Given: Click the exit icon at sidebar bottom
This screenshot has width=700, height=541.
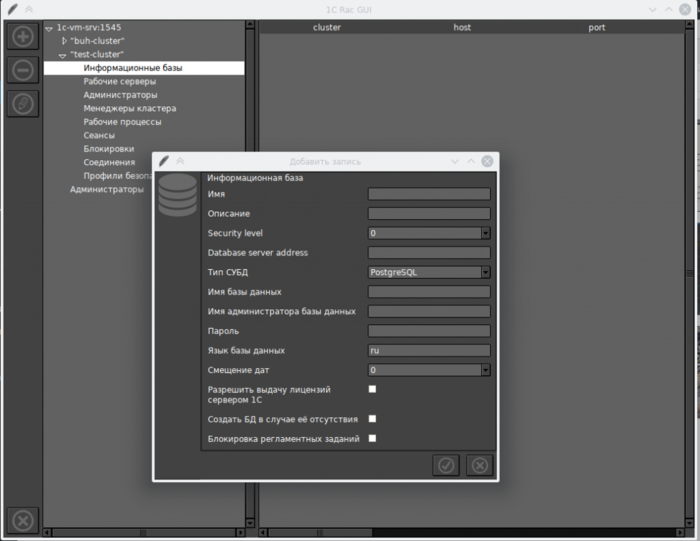Looking at the screenshot, I should pos(23,520).
